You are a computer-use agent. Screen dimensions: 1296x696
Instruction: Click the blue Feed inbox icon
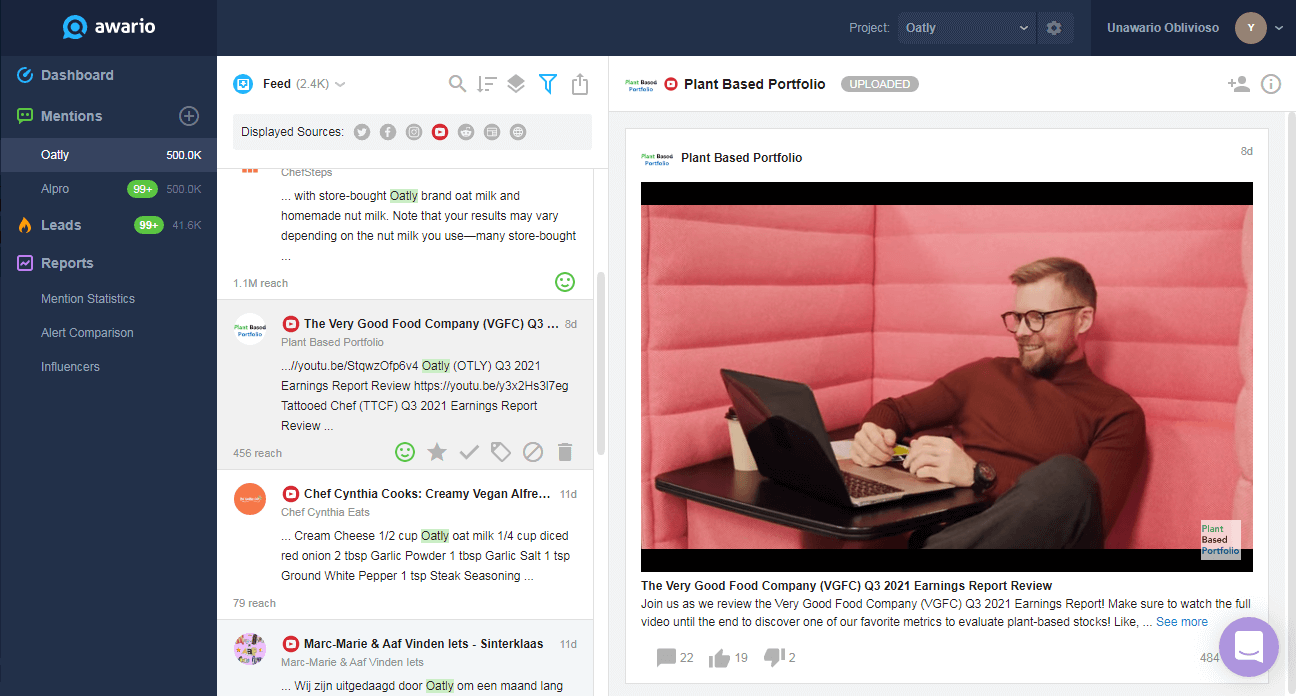click(x=242, y=84)
